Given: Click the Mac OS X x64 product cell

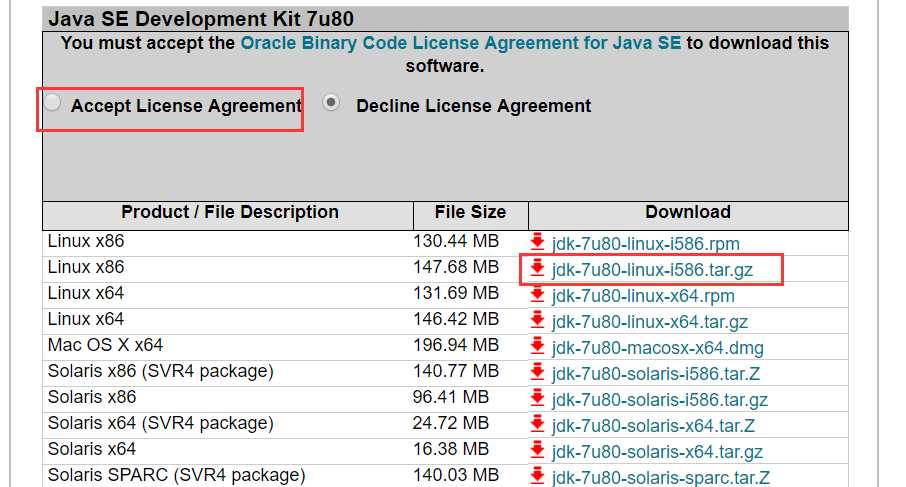Looking at the screenshot, I should (105, 345).
